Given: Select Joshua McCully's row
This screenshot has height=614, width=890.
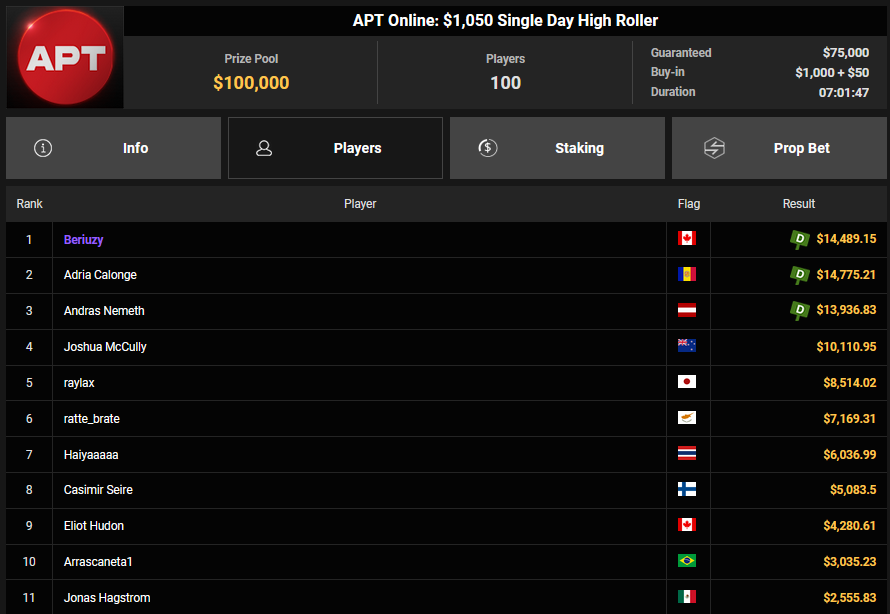Looking at the screenshot, I should point(360,347).
